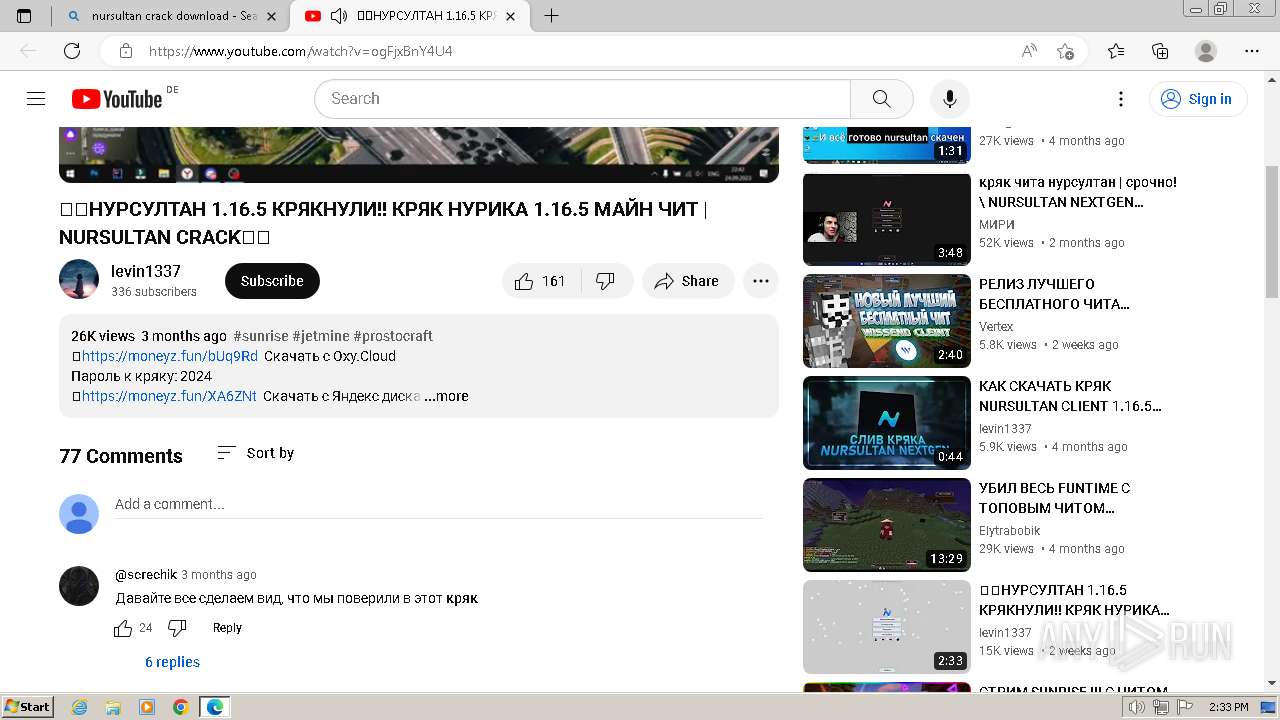The height and width of the screenshot is (720, 1280).
Task: Close the YouTube browser tab
Action: [511, 16]
